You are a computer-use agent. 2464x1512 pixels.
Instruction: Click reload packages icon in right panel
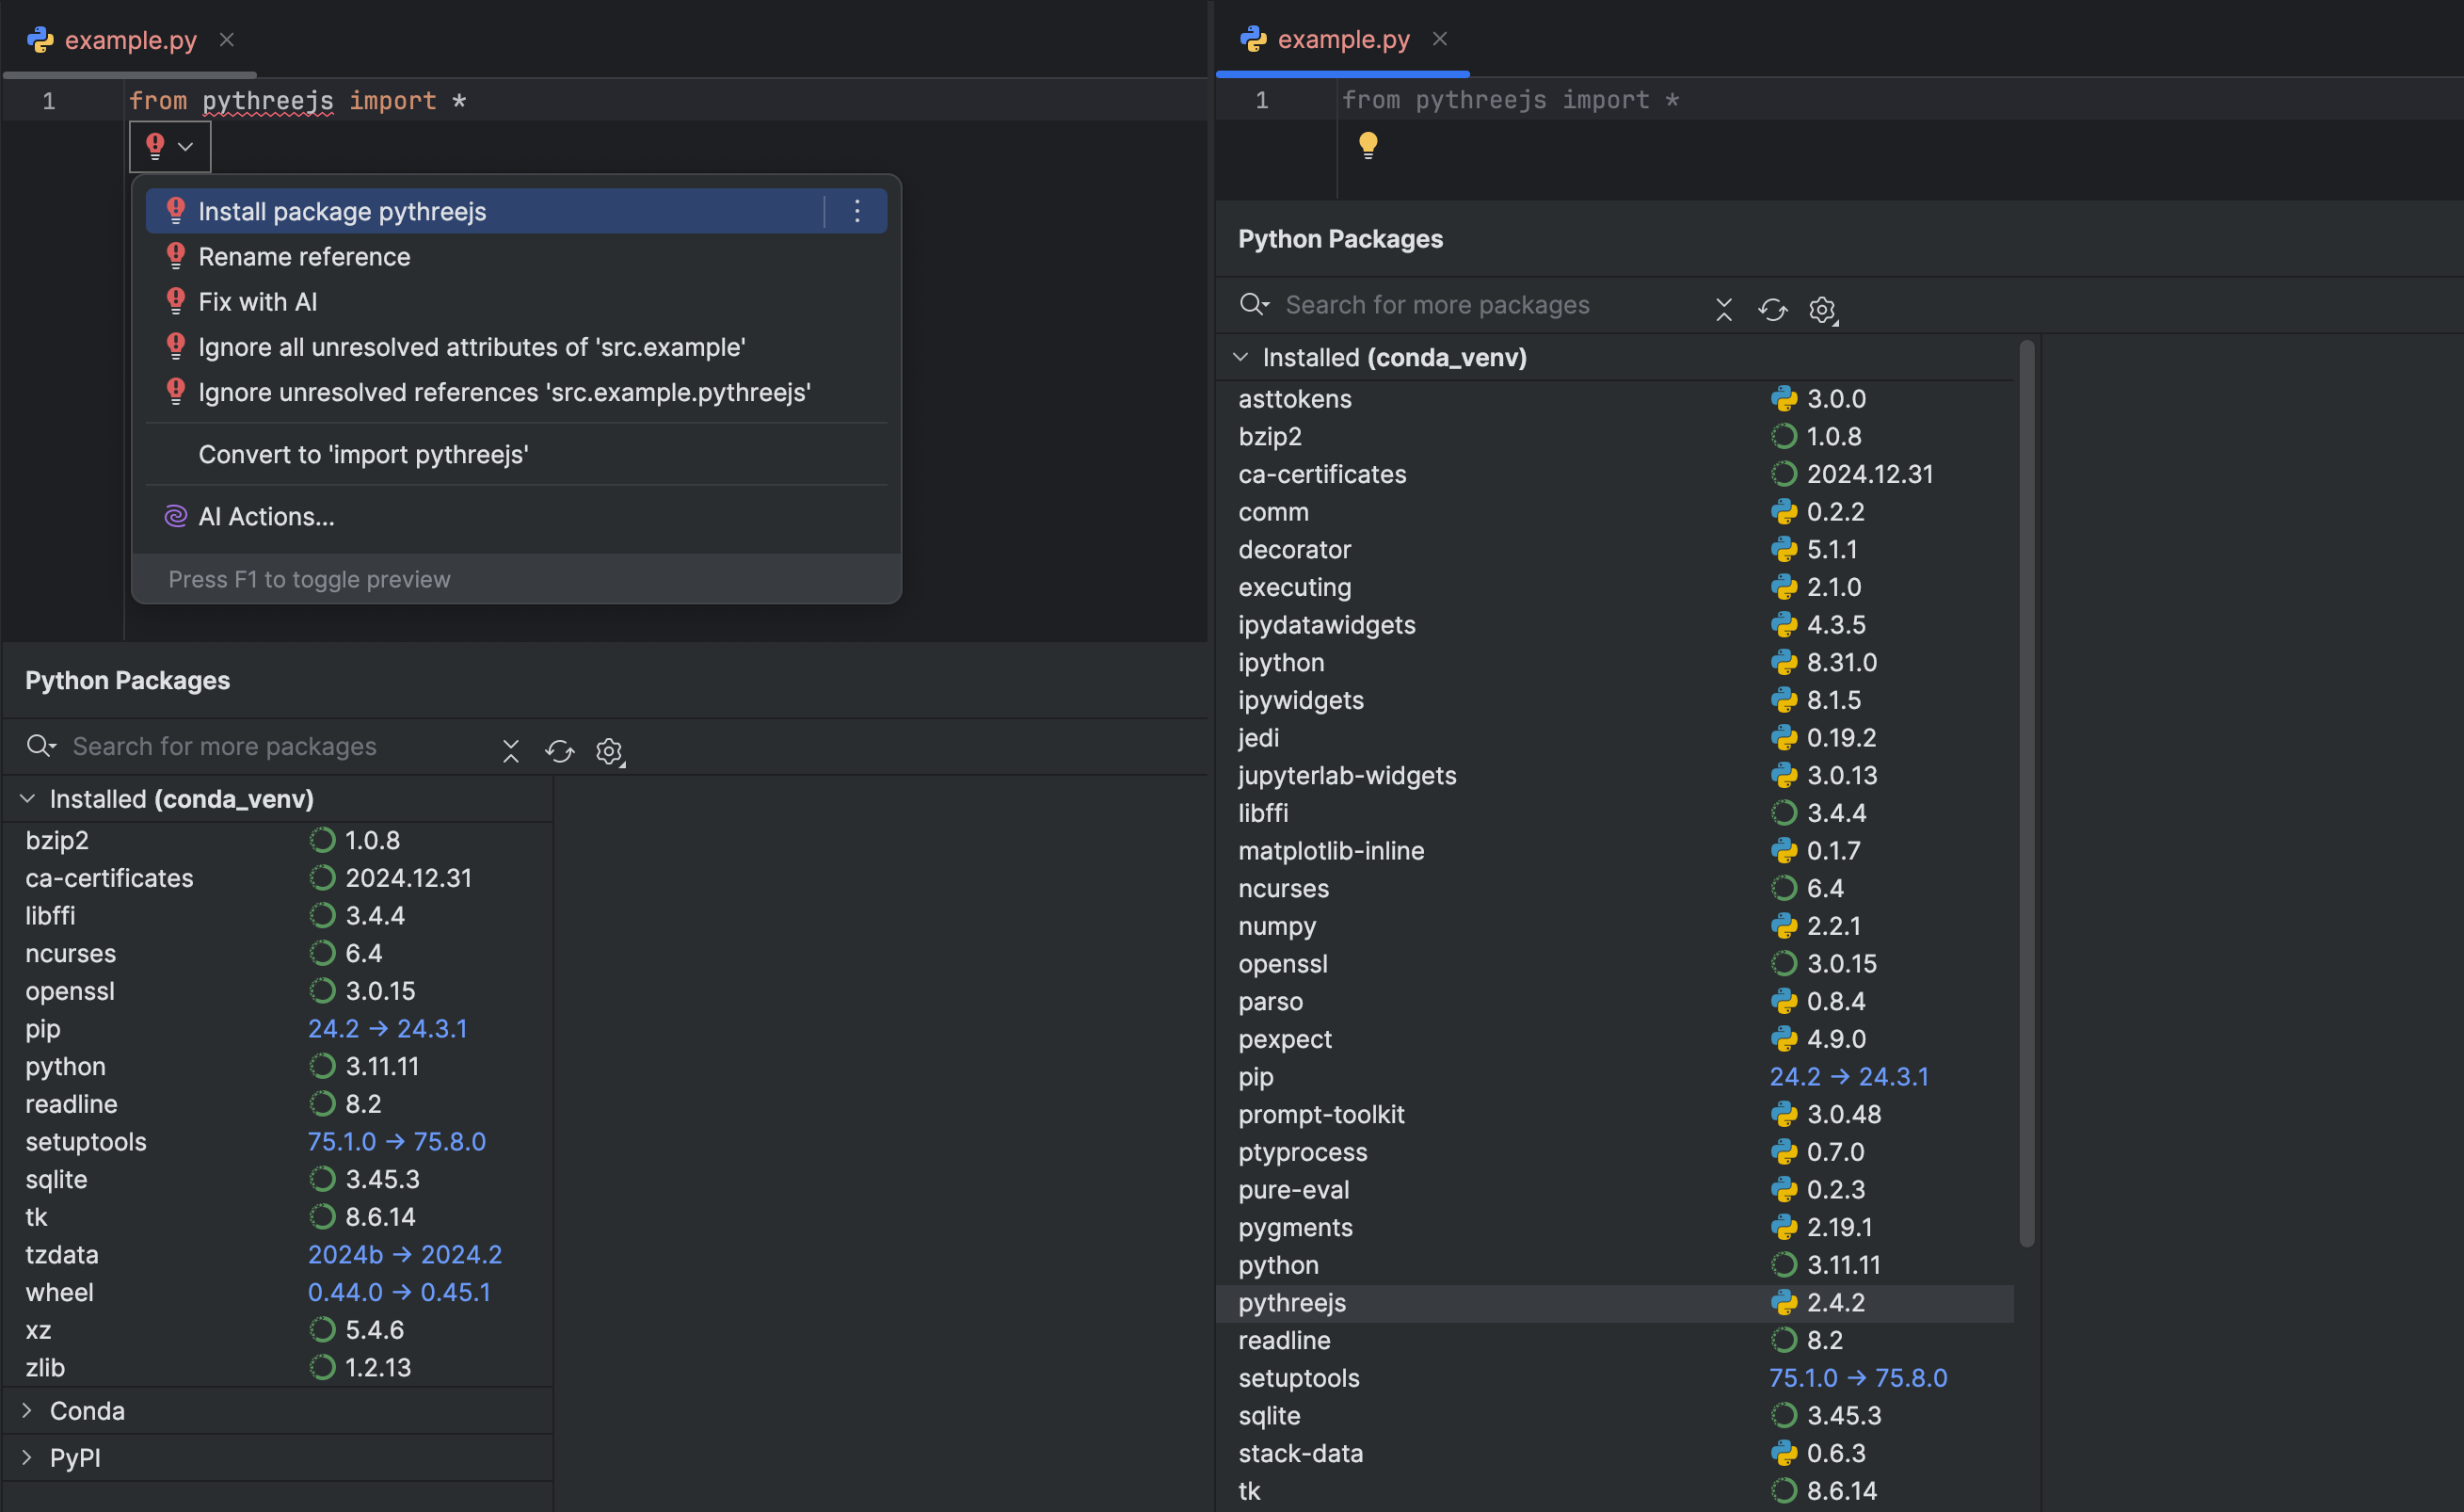coord(1772,310)
